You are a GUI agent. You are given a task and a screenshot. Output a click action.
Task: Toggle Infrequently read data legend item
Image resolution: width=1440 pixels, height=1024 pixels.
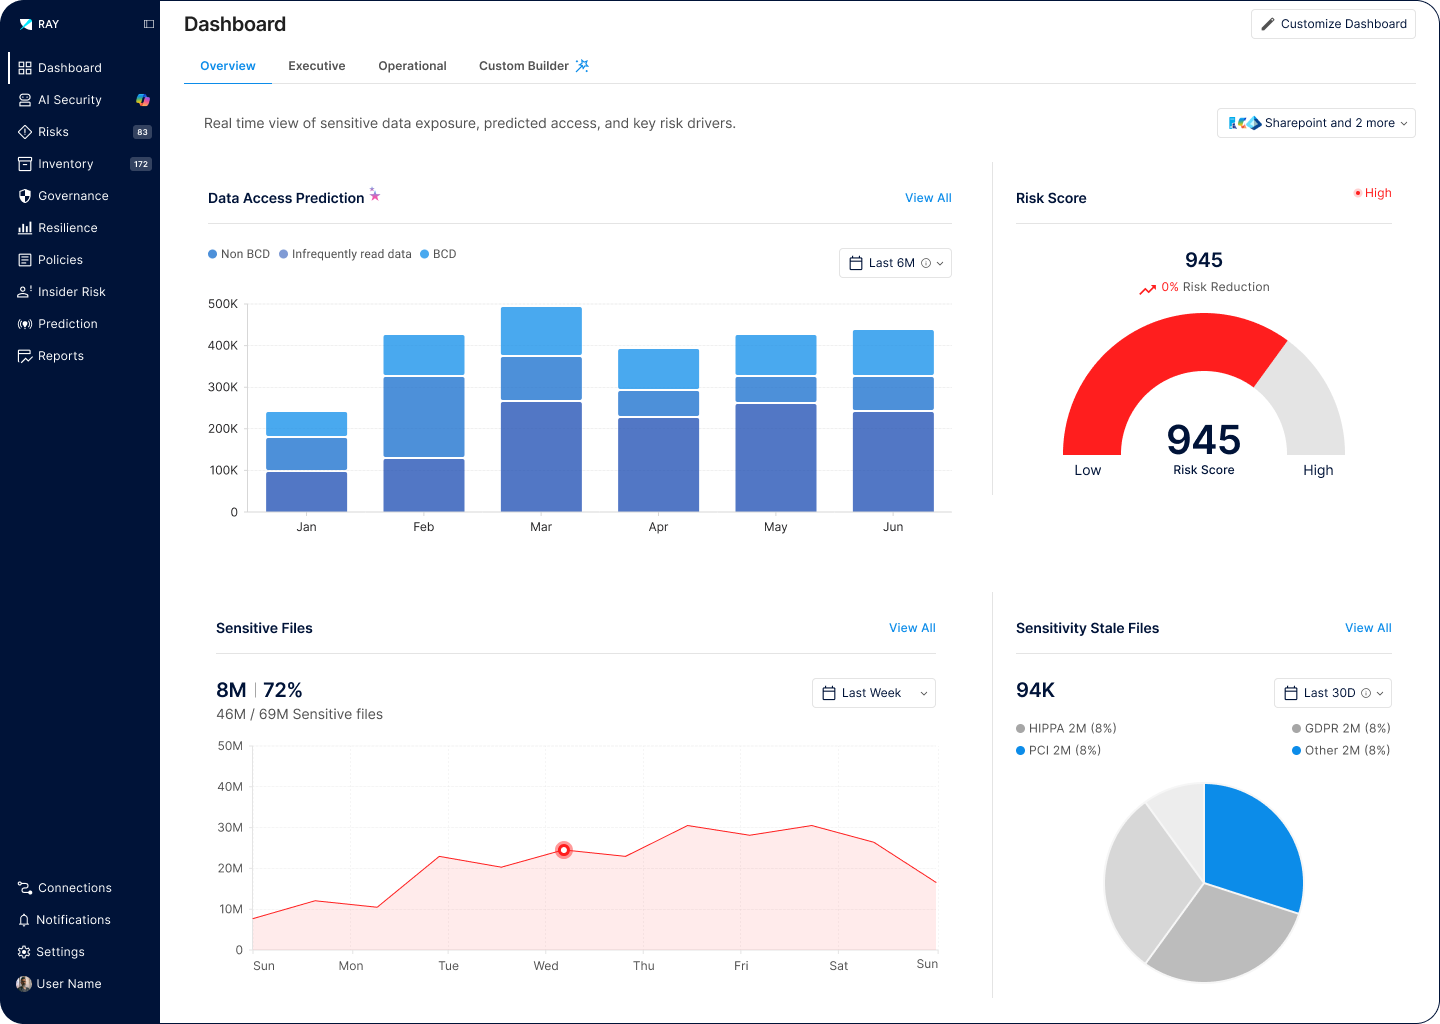tap(345, 254)
